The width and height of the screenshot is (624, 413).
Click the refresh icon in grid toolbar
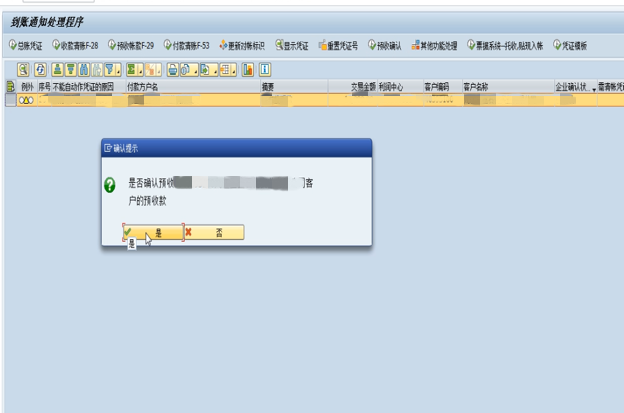pyautogui.click(x=40, y=69)
